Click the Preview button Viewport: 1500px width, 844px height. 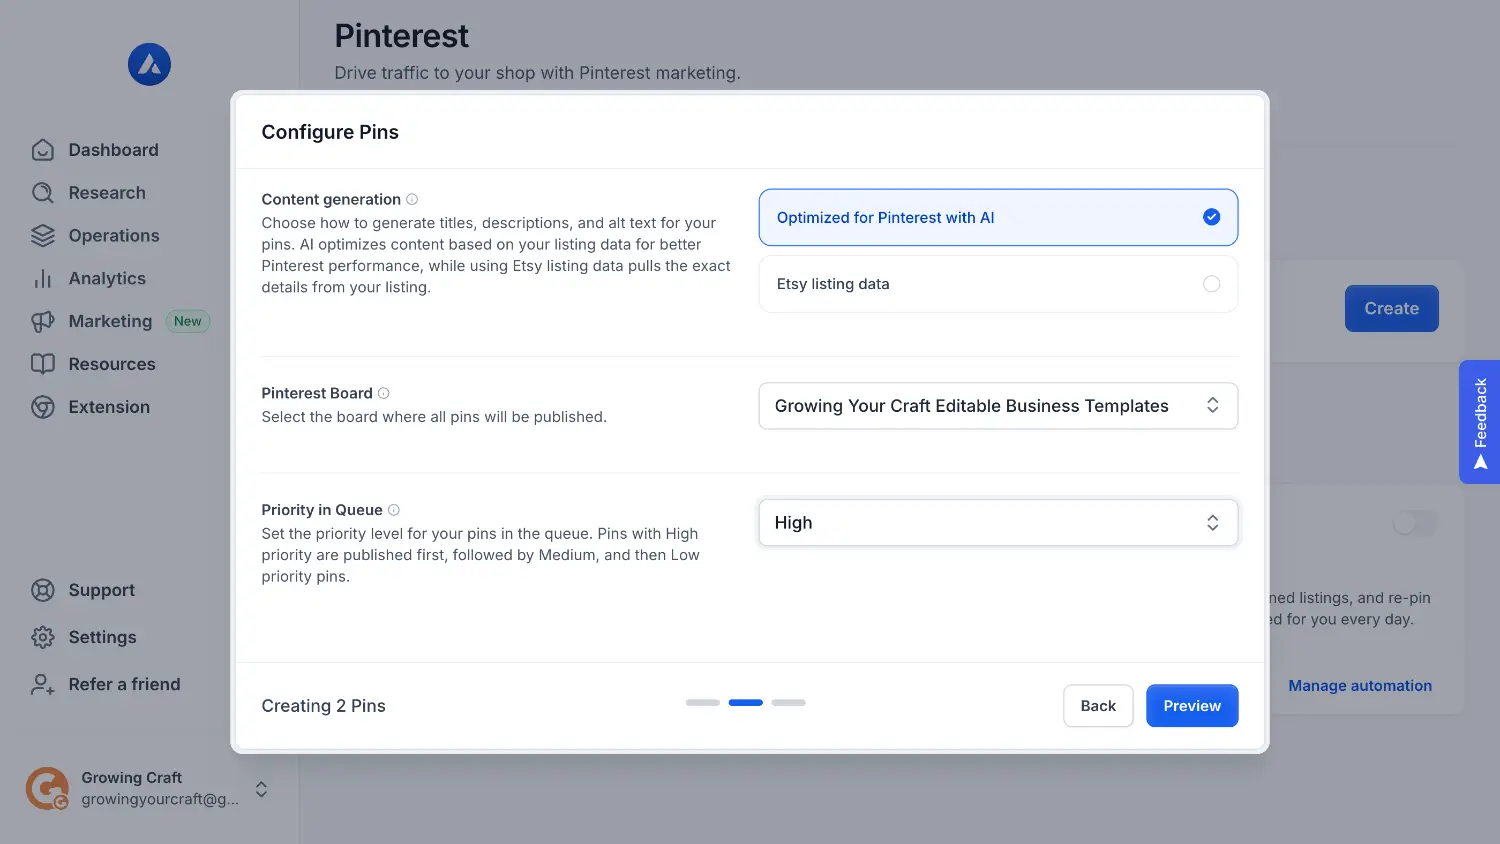(x=1192, y=706)
